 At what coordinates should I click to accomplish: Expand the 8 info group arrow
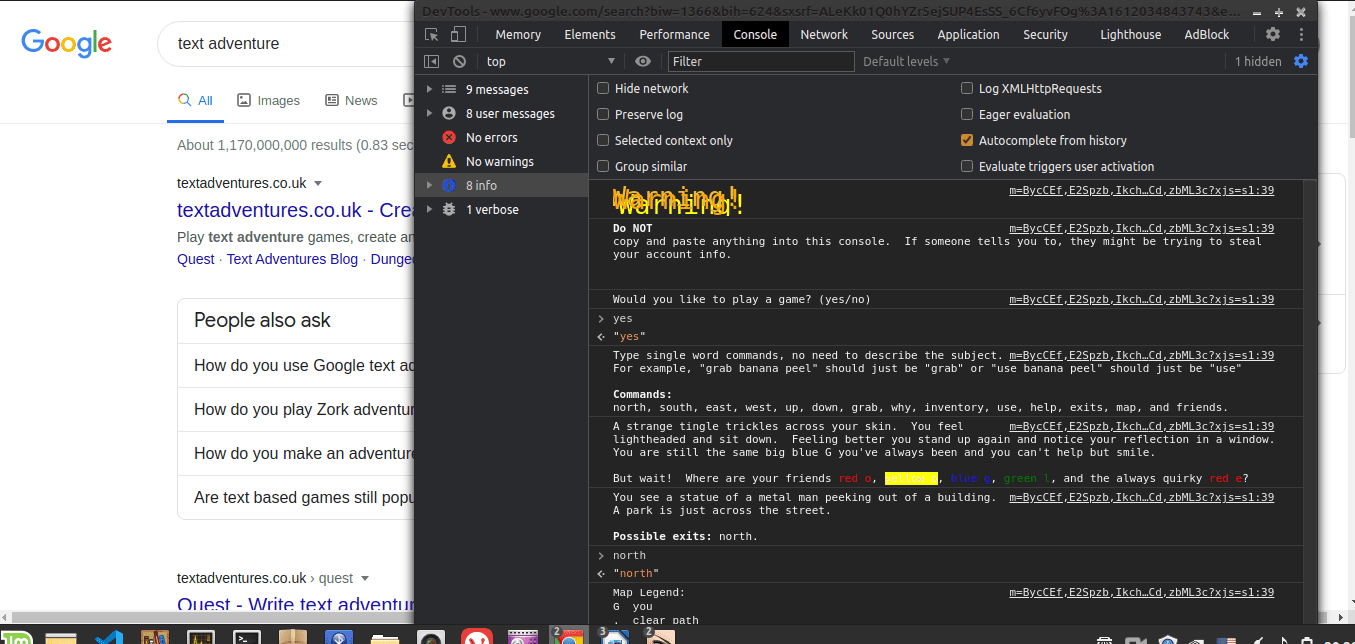[x=429, y=185]
